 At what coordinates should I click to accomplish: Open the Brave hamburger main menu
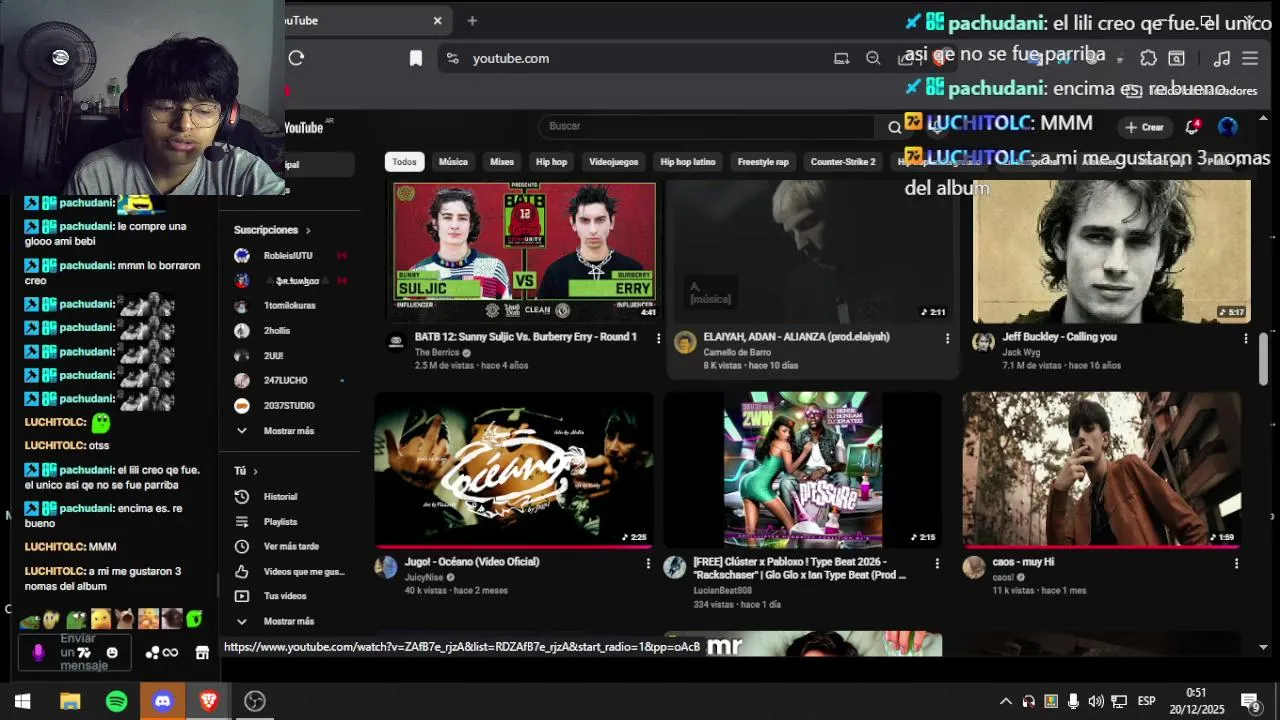point(1250,58)
